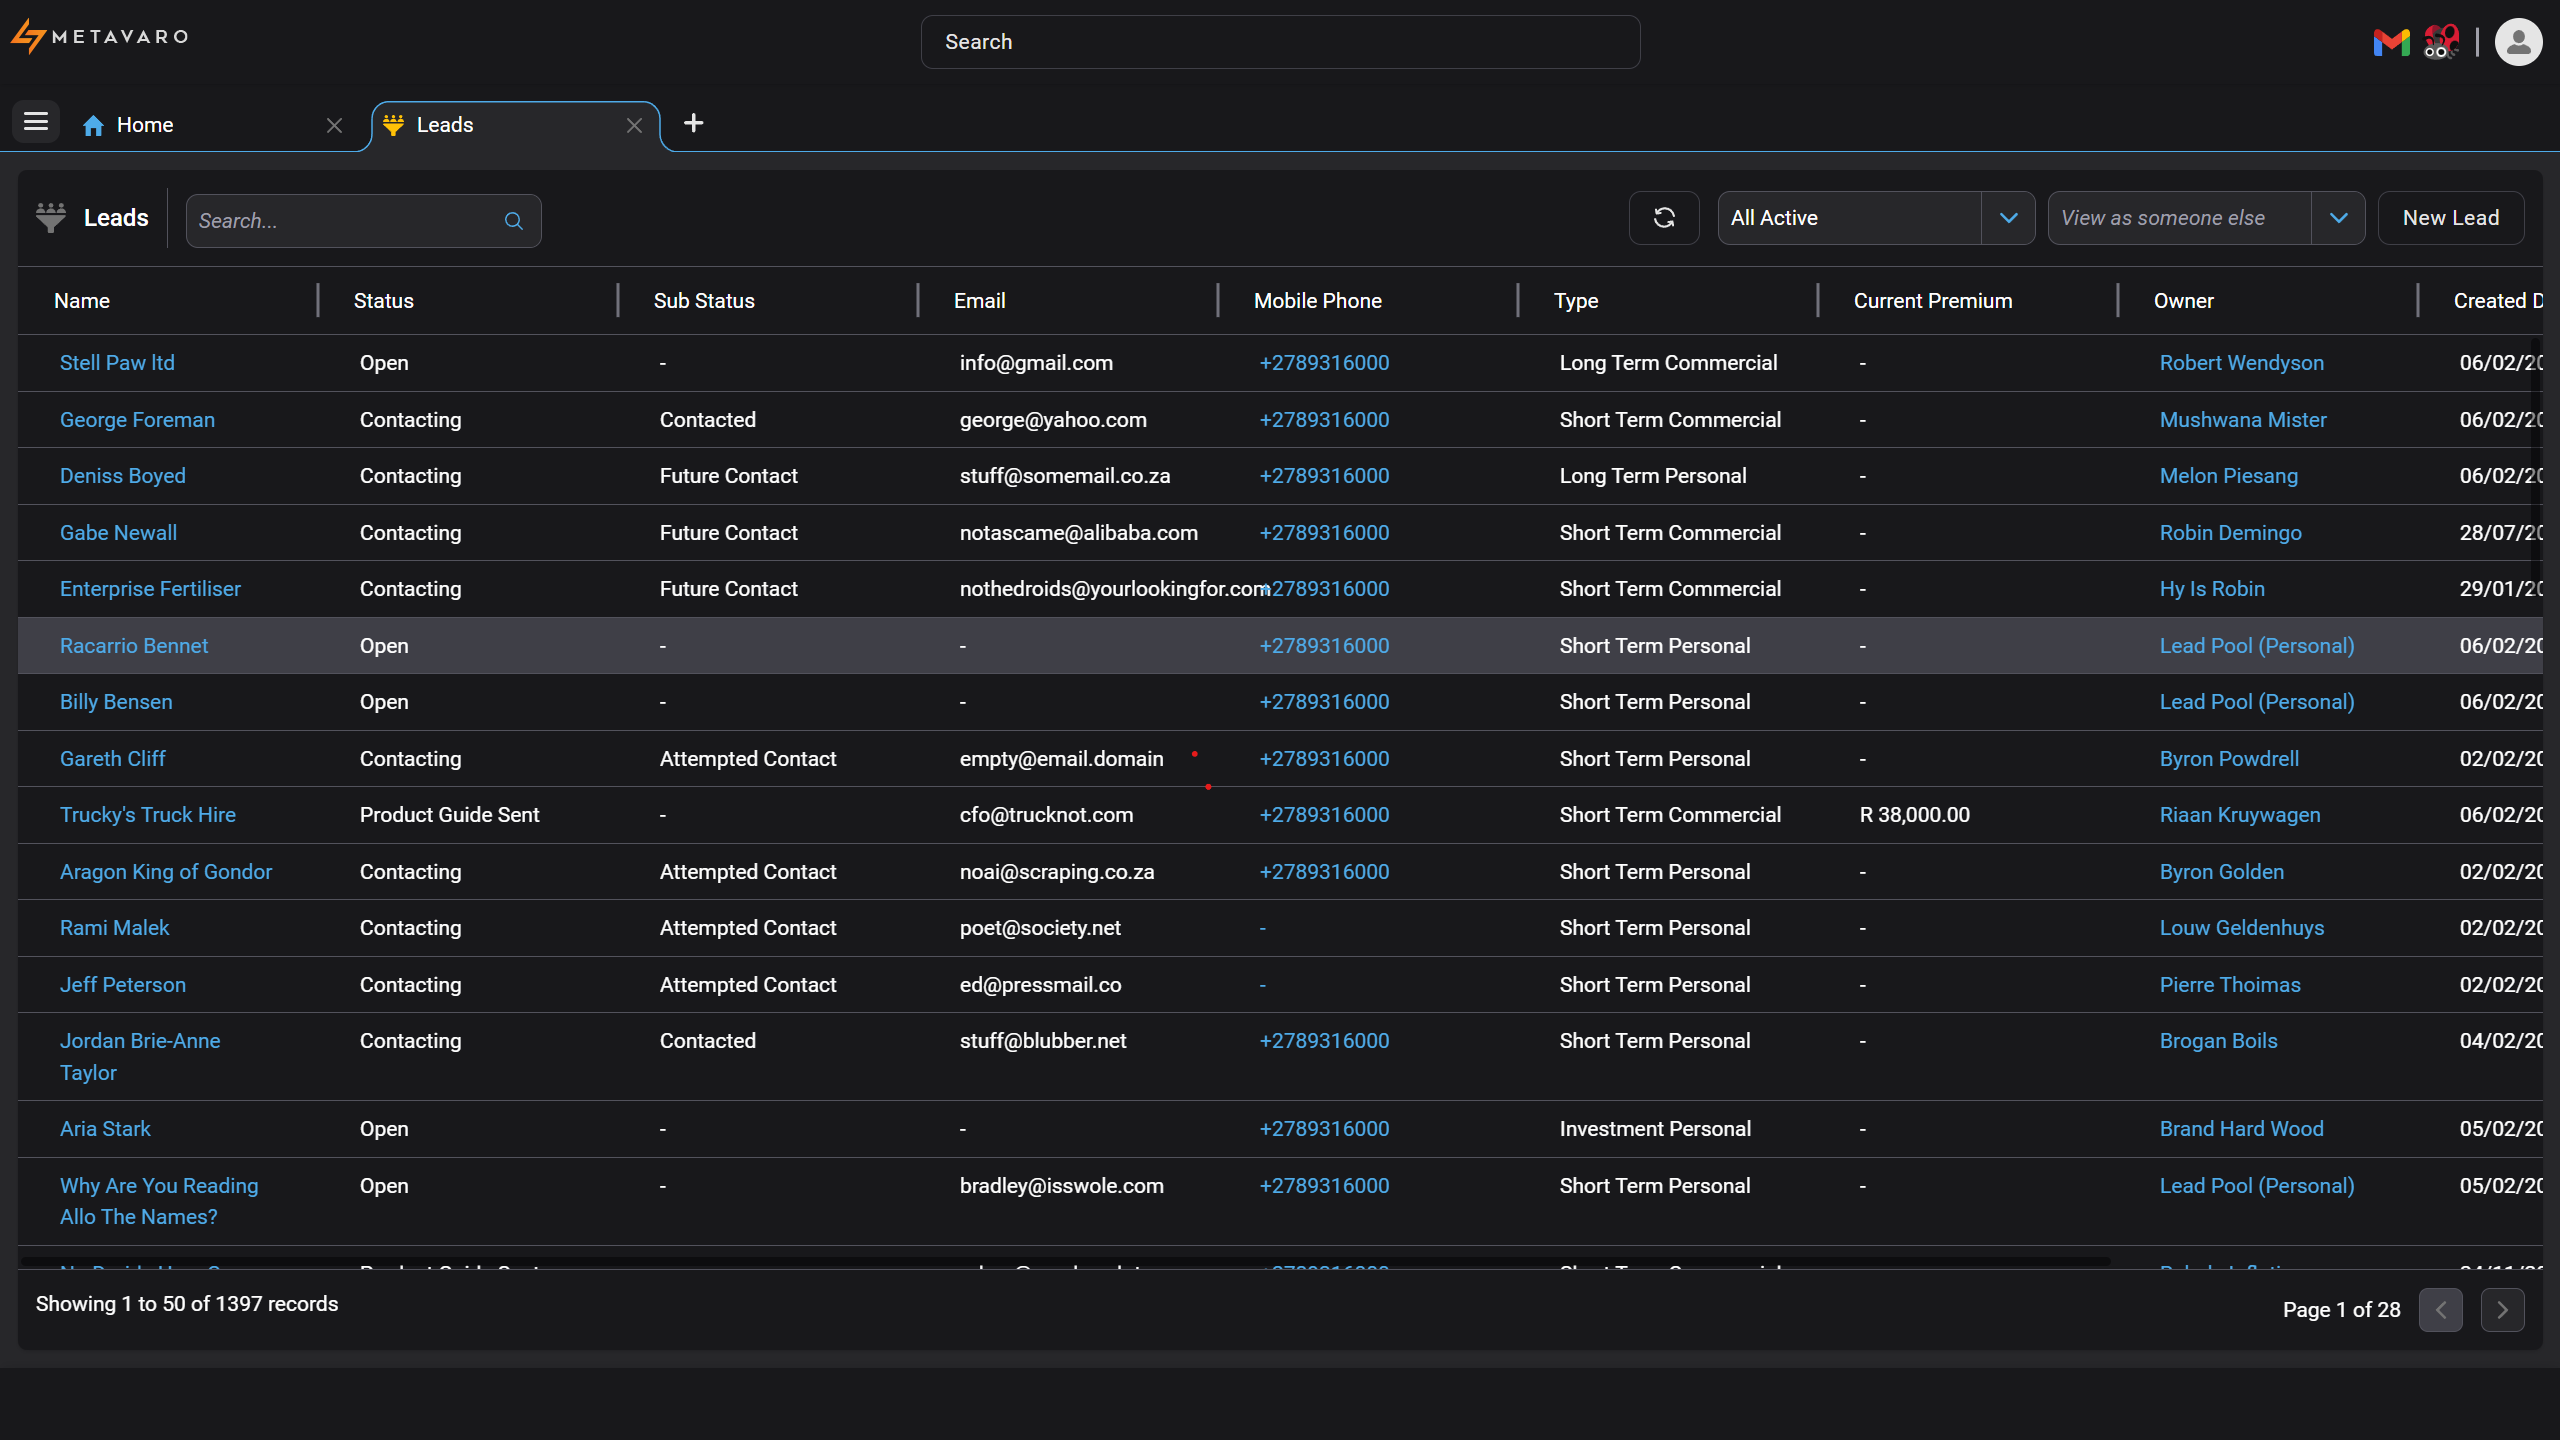This screenshot has width=2560, height=1440.
Task: Click the ladybug bug report icon
Action: pyautogui.click(x=2441, y=42)
